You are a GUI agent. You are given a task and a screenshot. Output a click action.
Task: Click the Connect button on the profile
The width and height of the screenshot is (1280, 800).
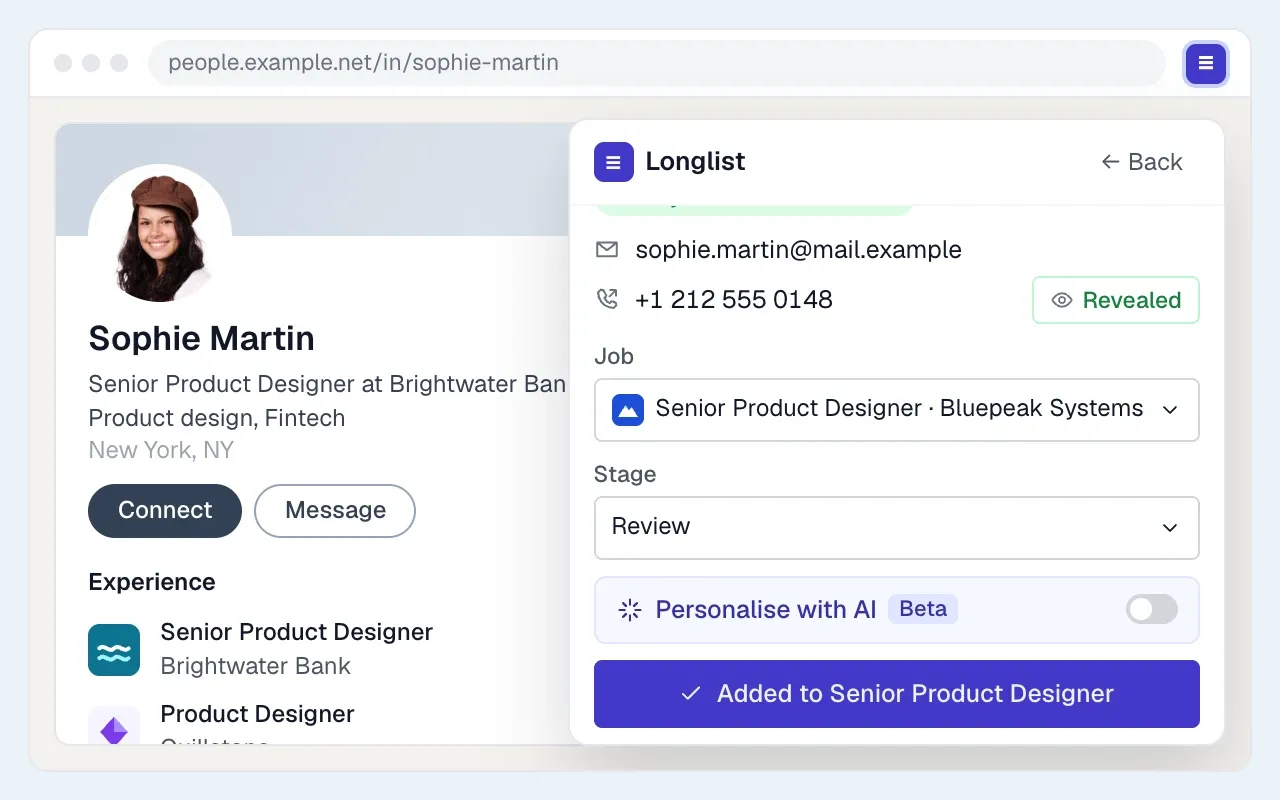(x=165, y=510)
